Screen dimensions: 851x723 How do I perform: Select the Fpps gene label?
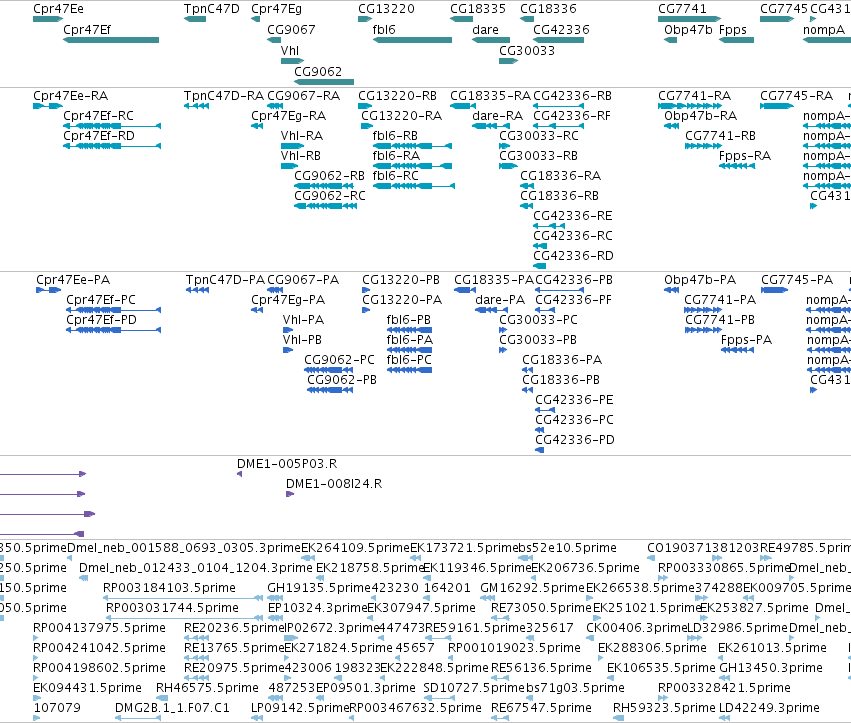click(733, 30)
